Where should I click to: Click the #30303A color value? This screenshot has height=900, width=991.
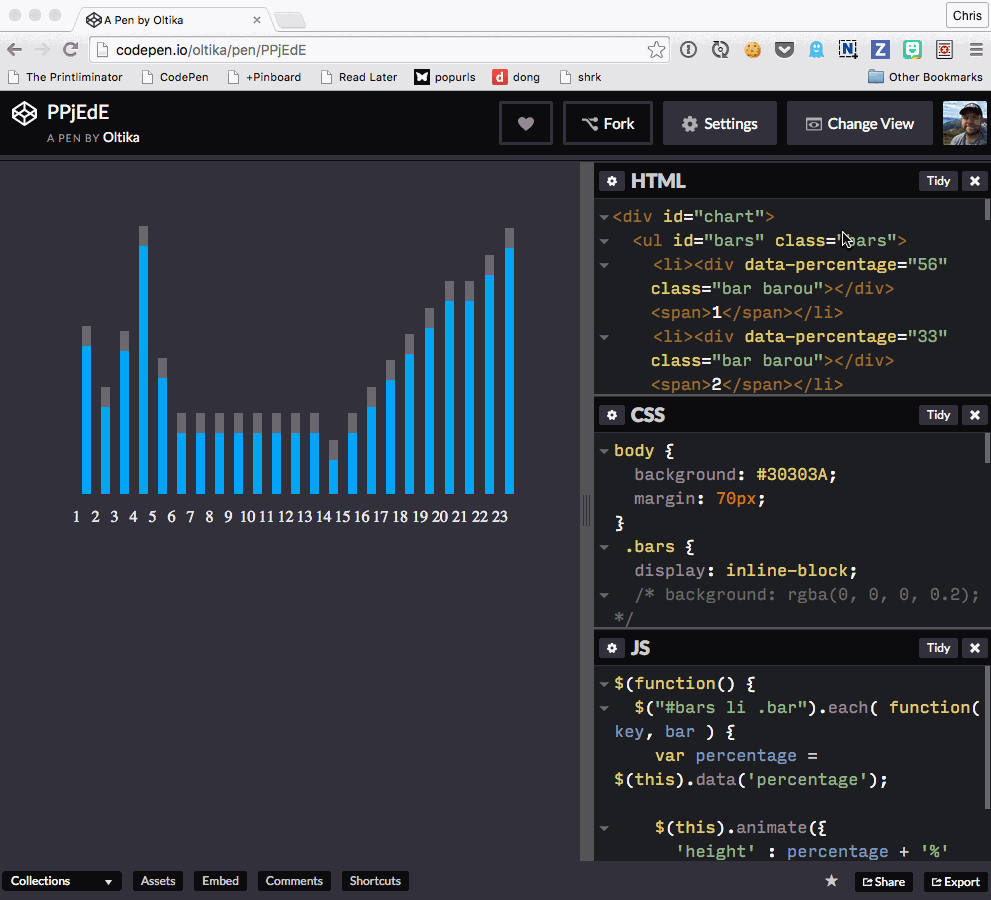pyautogui.click(x=791, y=475)
